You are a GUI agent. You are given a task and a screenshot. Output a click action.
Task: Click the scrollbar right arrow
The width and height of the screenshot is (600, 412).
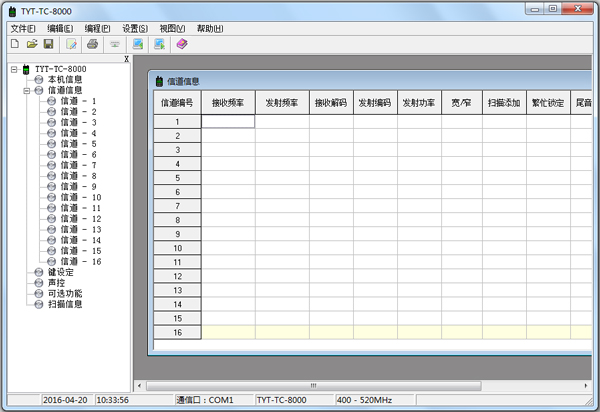[586, 386]
